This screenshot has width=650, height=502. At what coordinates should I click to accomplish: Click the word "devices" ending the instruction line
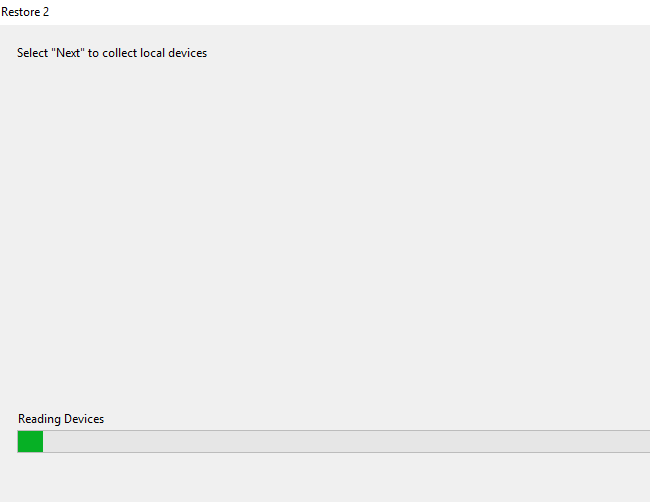(188, 53)
